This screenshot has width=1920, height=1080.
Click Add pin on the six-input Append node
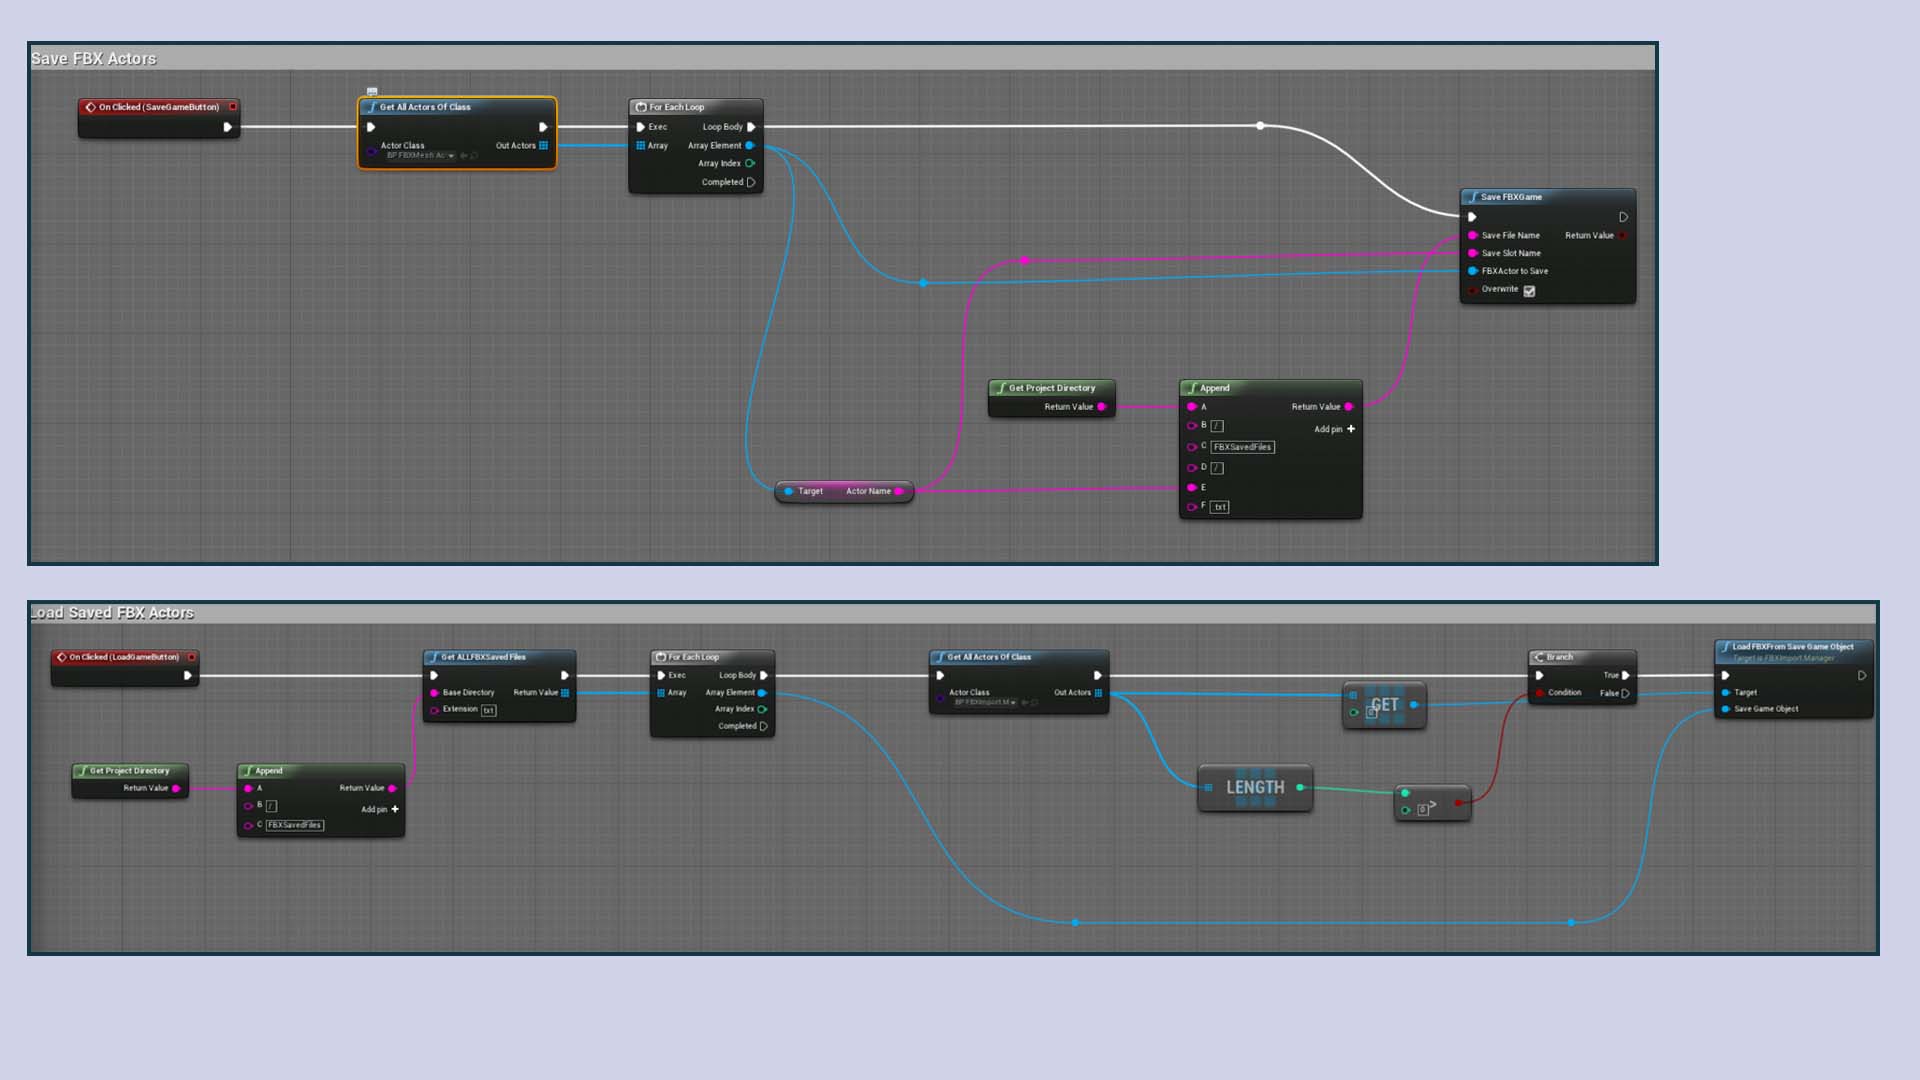pyautogui.click(x=1350, y=429)
